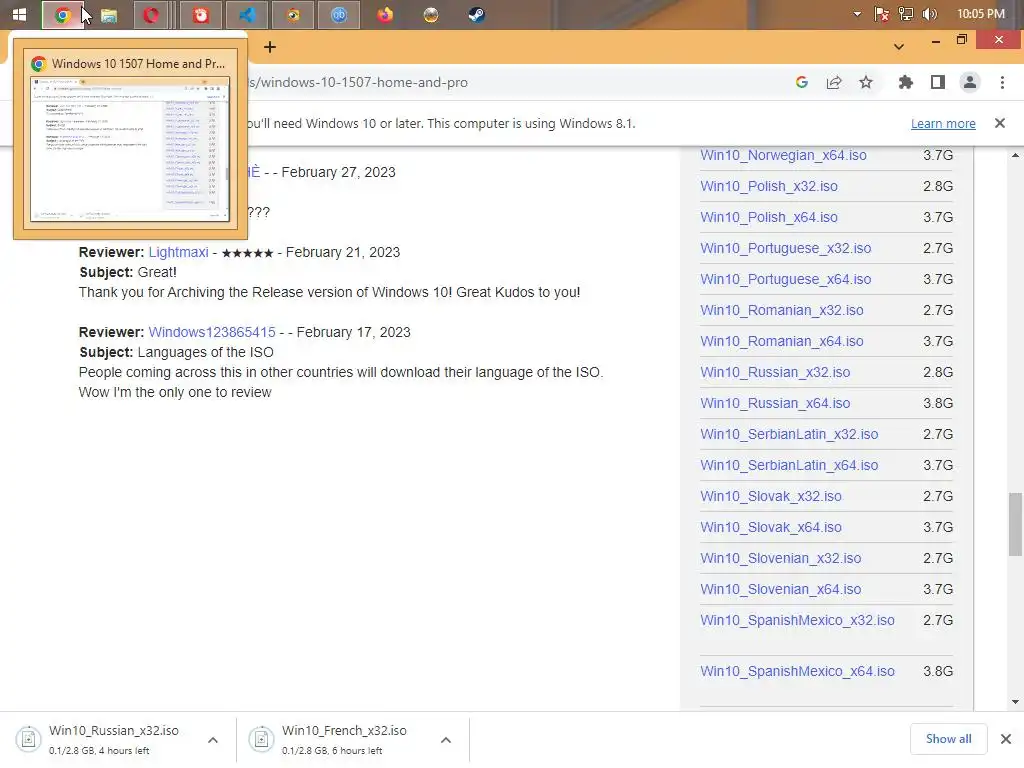Click the Google search icon in address bar
This screenshot has width=1024, height=768.
802,82
